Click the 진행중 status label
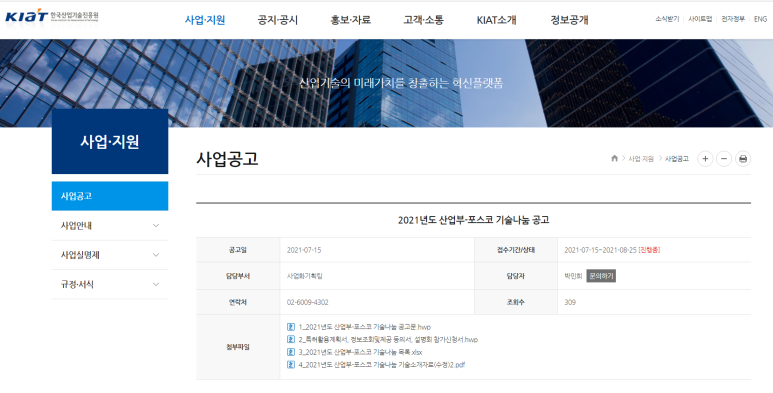The image size is (773, 393). (649, 250)
